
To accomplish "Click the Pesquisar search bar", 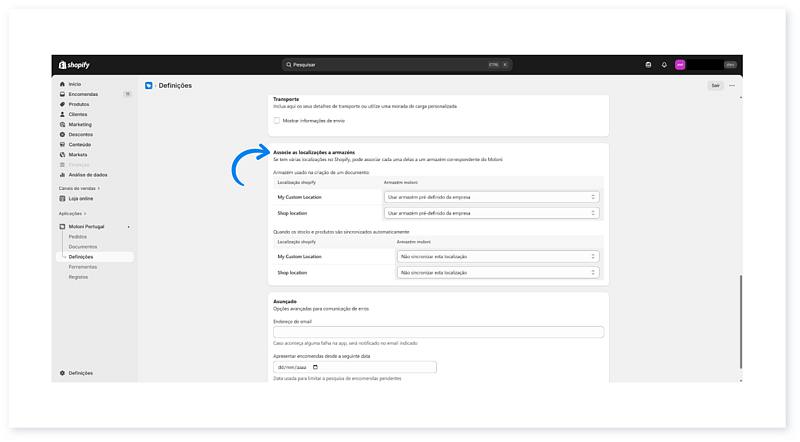I will point(397,65).
